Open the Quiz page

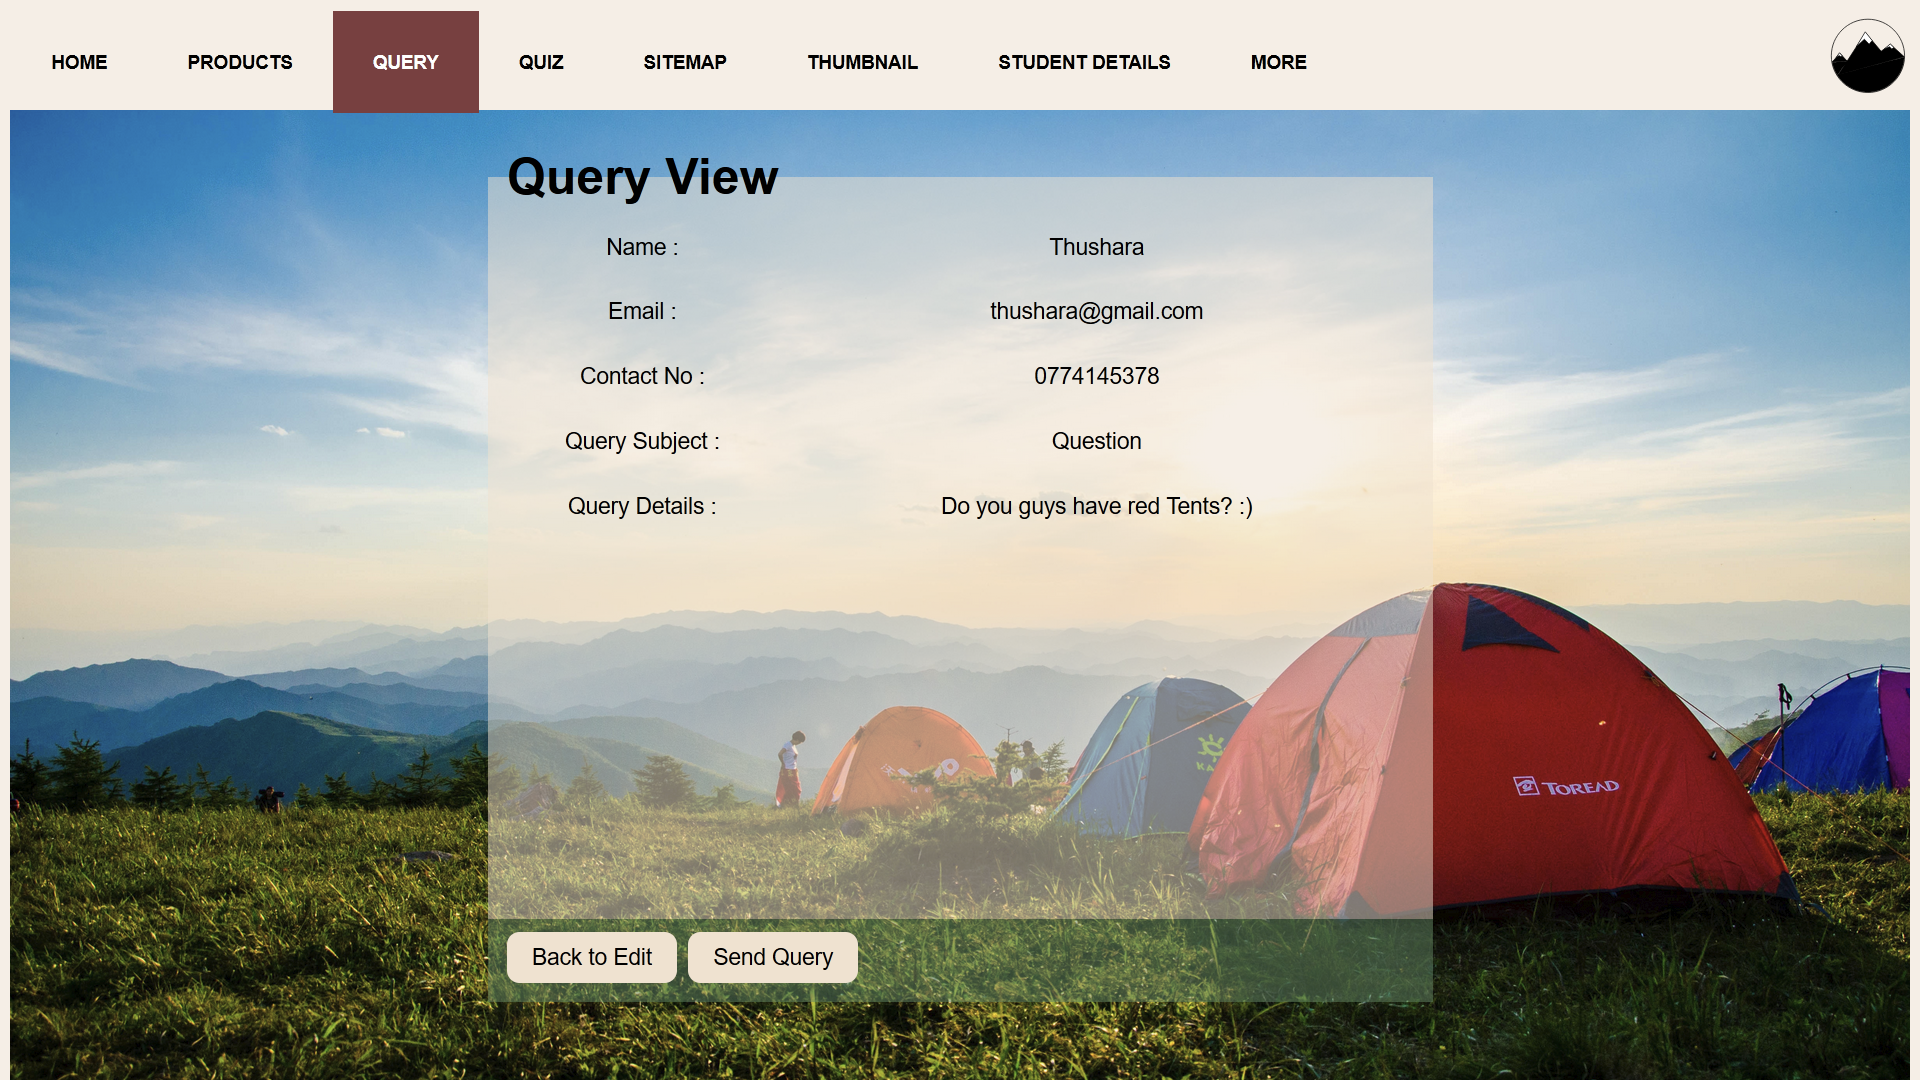541,62
